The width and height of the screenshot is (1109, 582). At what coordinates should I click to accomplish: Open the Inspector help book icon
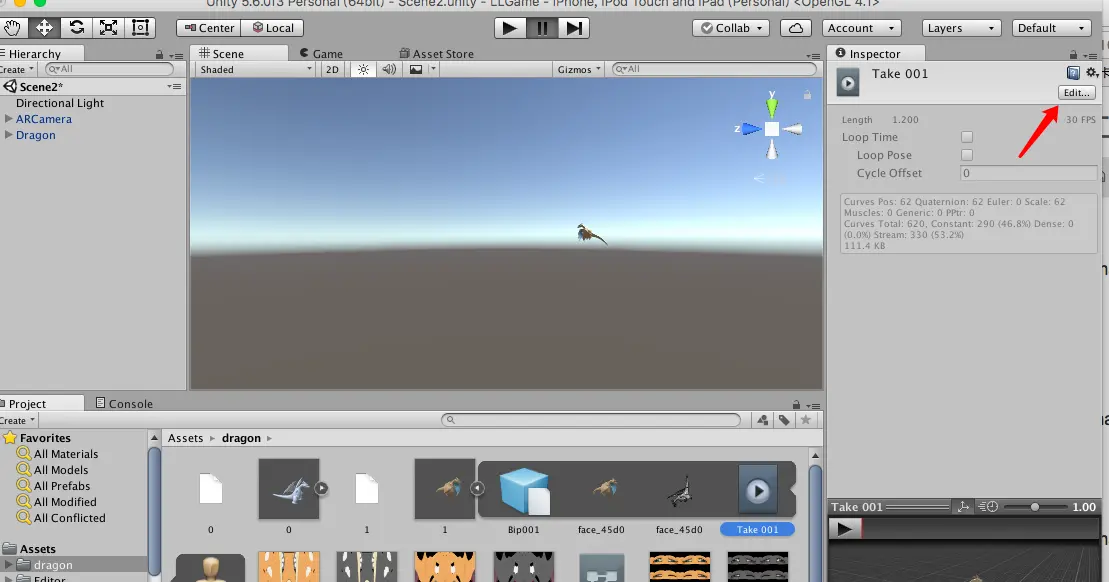[1073, 73]
